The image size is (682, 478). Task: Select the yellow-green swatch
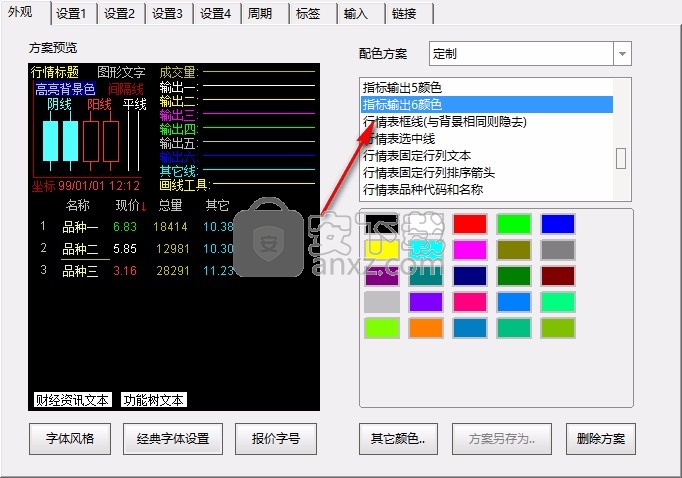coord(558,328)
